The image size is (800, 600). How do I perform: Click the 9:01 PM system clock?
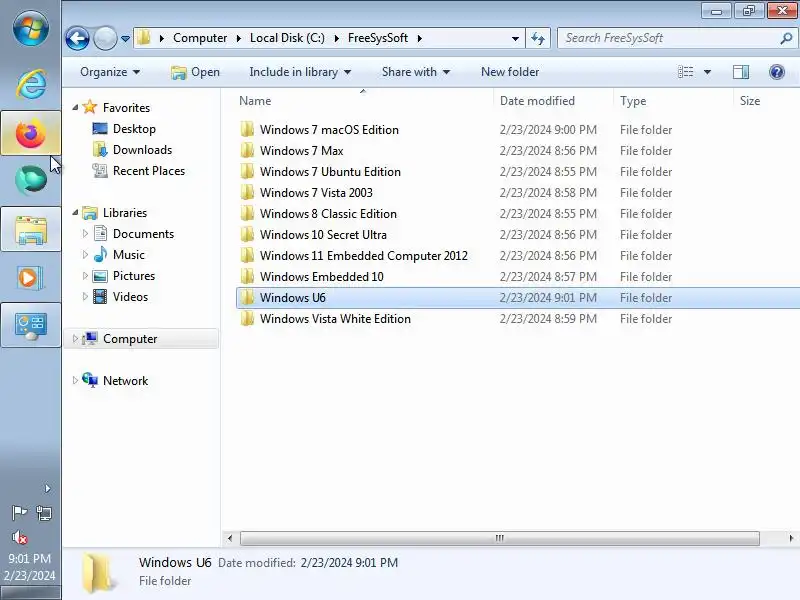[x=30, y=559]
